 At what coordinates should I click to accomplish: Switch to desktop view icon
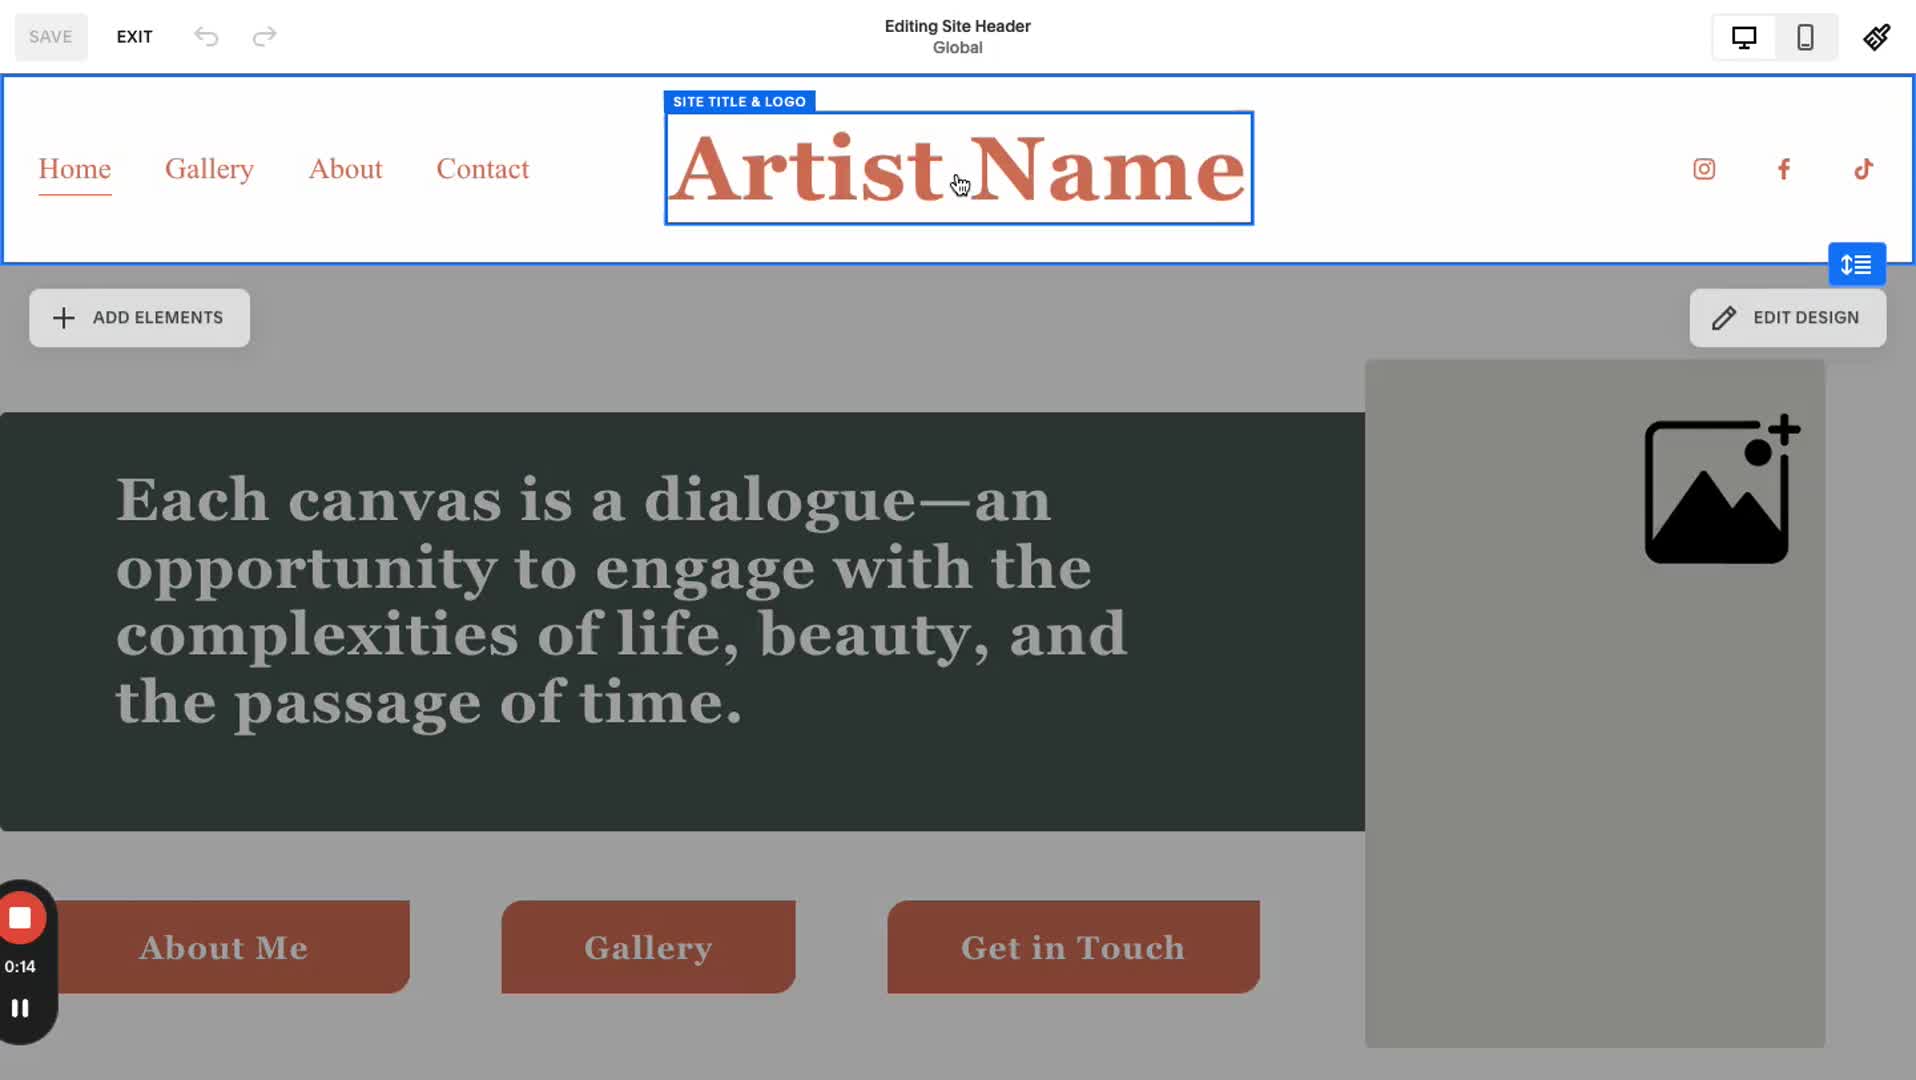(x=1744, y=38)
